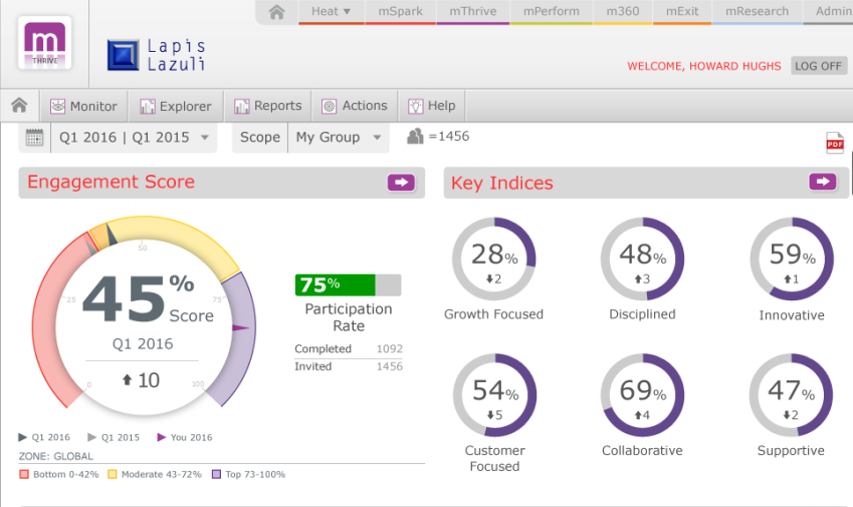Click the Engagement Score arrow icon

tap(401, 182)
